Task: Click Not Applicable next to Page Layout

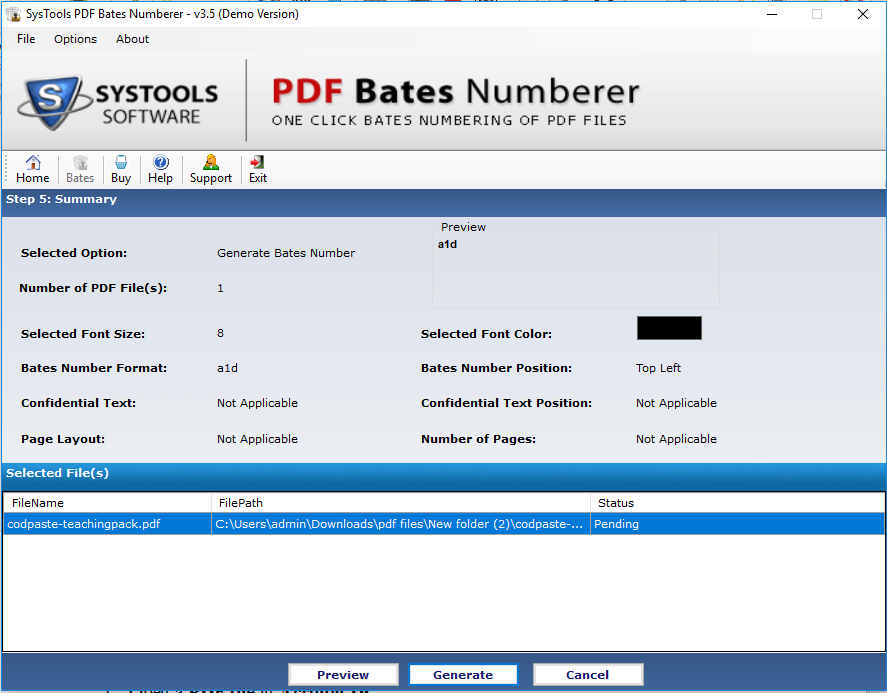Action: pyautogui.click(x=257, y=439)
